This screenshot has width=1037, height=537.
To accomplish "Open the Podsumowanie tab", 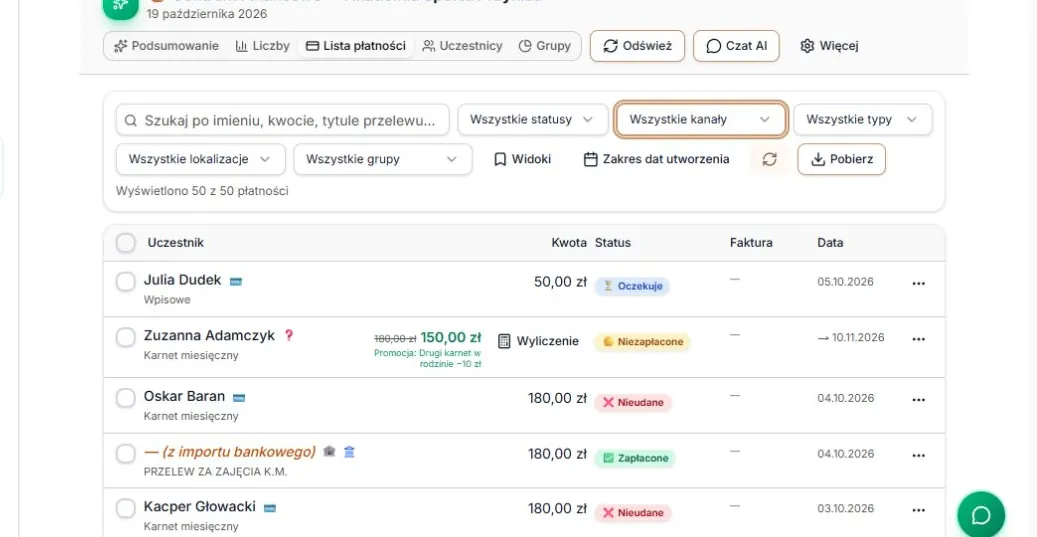I will [x=166, y=46].
